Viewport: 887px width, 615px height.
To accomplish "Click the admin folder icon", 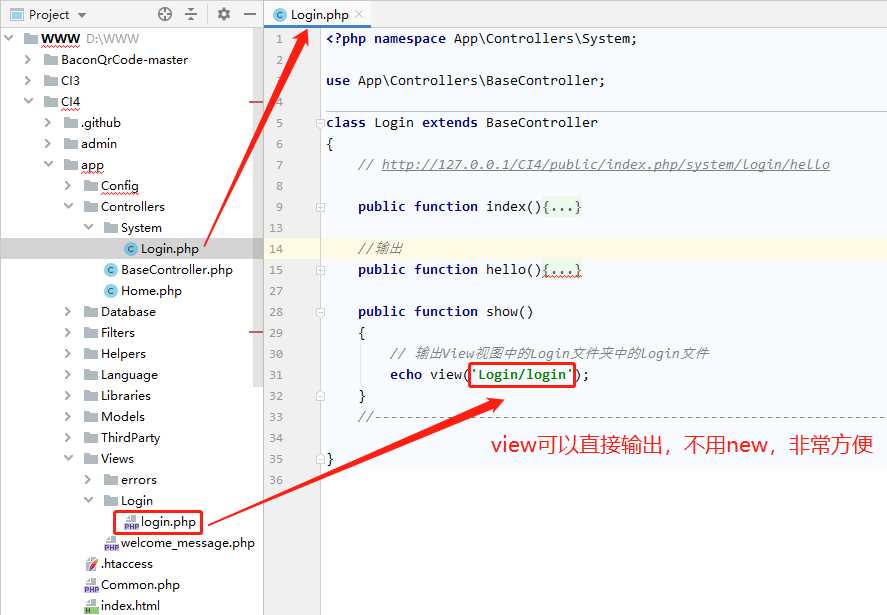I will (x=71, y=143).
